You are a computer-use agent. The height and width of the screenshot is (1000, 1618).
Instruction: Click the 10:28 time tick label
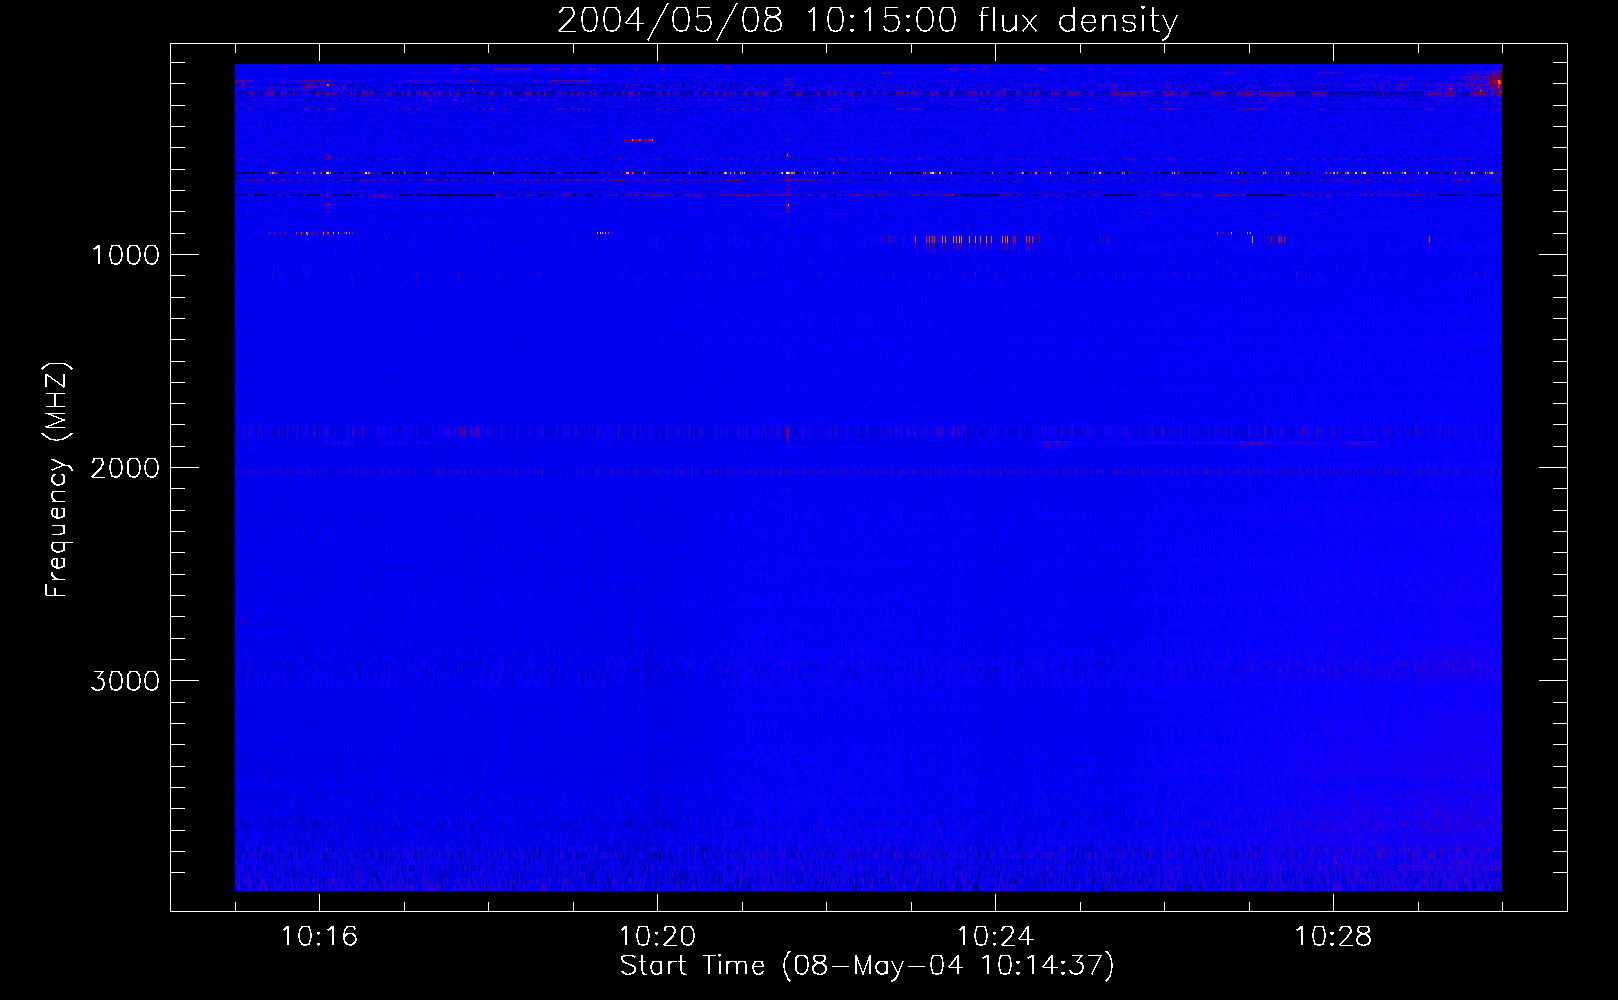click(x=1333, y=936)
